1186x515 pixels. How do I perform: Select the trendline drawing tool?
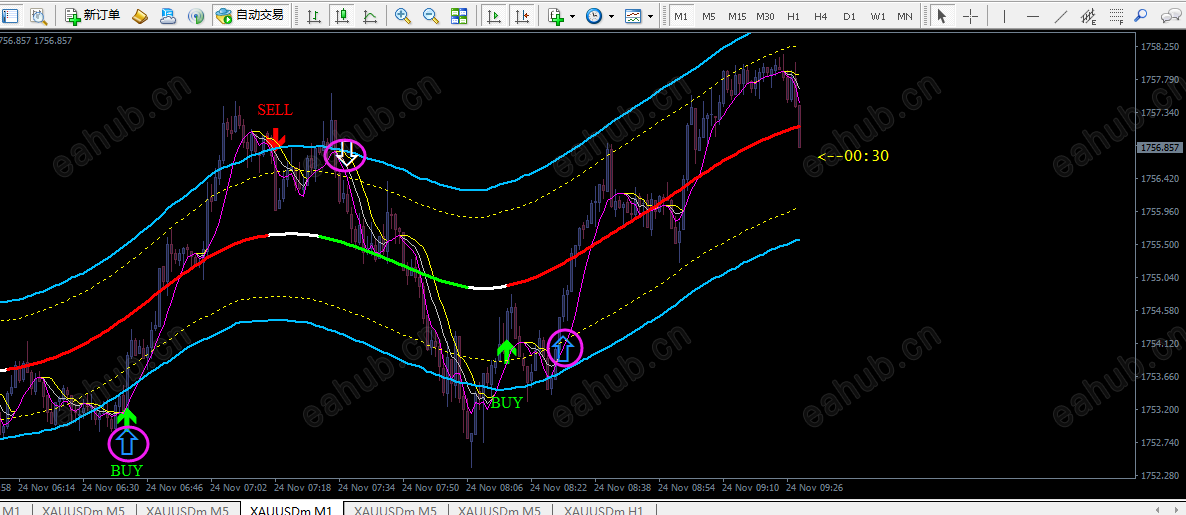click(x=1060, y=15)
